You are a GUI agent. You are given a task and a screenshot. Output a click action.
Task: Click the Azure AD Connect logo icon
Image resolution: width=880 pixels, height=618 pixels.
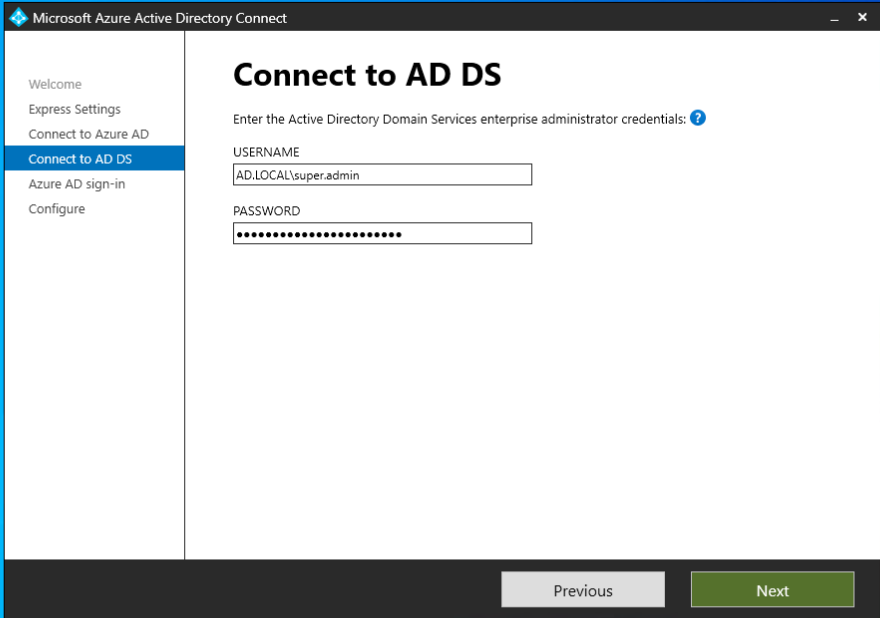(x=18, y=17)
